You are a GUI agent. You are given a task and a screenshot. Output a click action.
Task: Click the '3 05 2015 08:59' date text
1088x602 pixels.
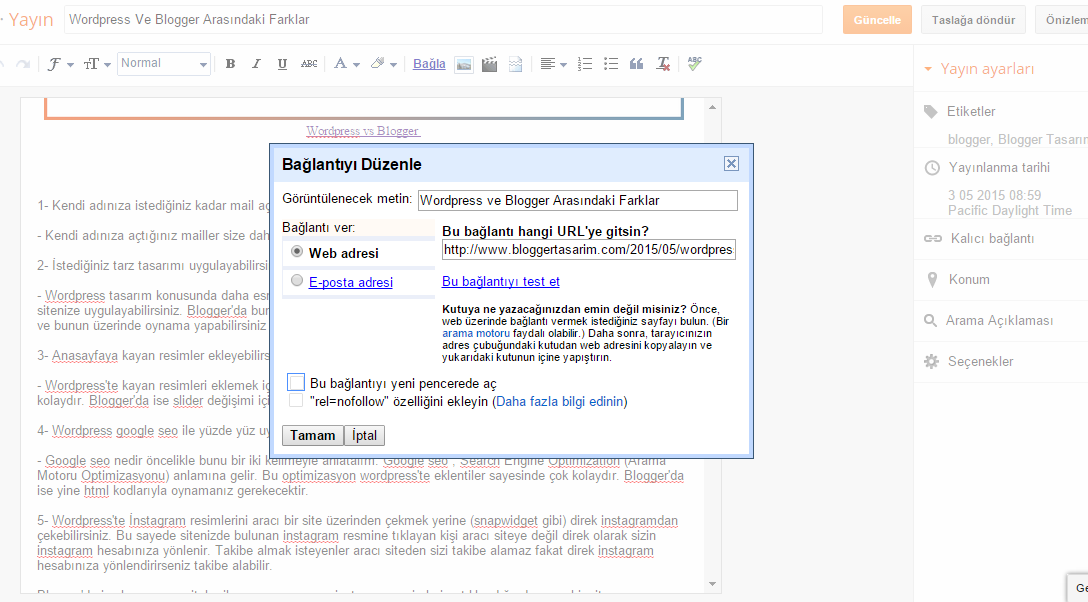[x=994, y=196]
